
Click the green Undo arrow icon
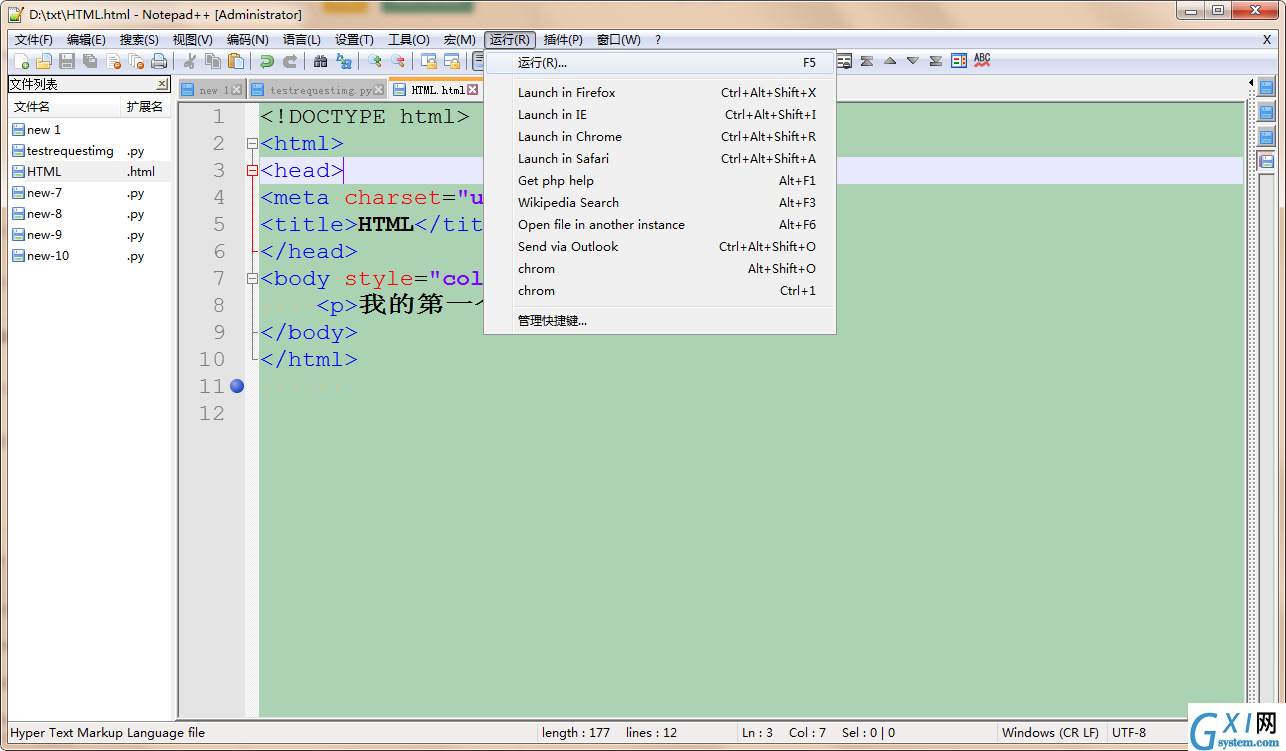pos(266,61)
